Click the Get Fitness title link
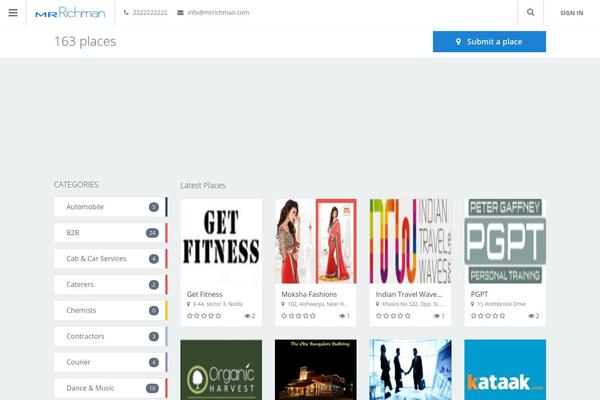Image resolution: width=600 pixels, height=400 pixels. (x=204, y=294)
